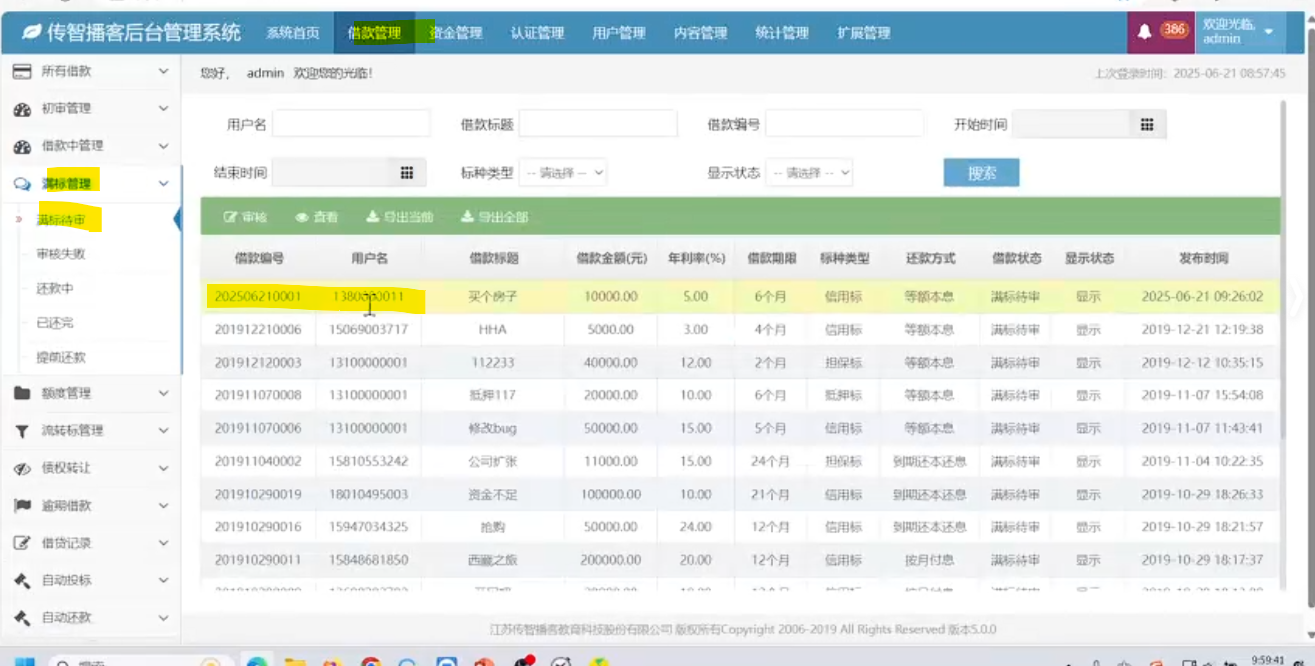Click loan title cell 西藏之旅
1315x666 pixels.
tap(494, 560)
